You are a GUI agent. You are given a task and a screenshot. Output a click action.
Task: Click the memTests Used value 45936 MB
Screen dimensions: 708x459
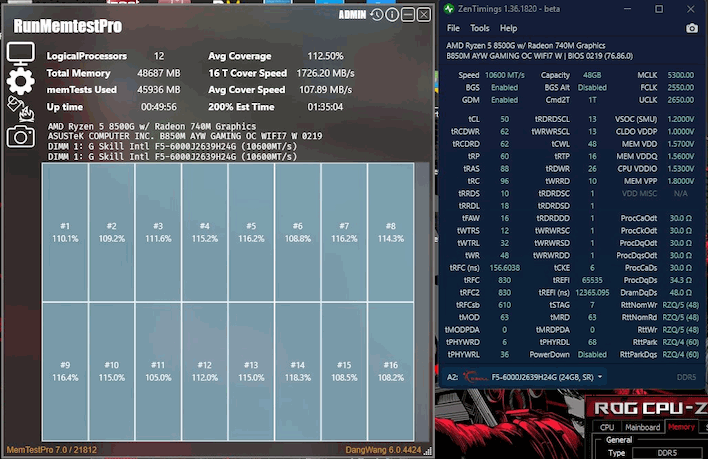pos(158,90)
